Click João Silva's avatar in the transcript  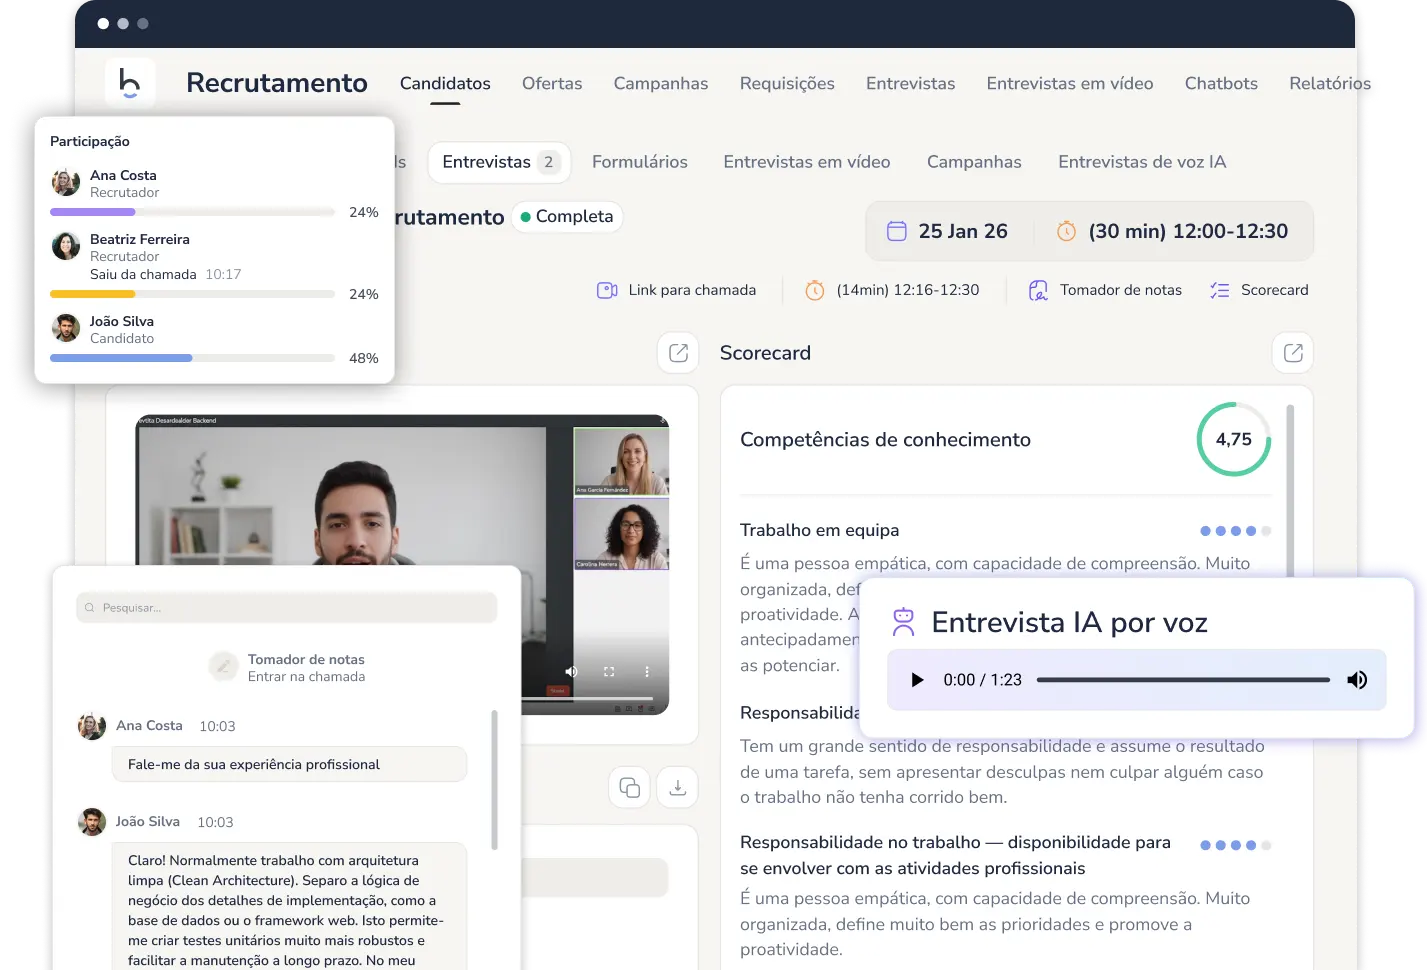92,822
